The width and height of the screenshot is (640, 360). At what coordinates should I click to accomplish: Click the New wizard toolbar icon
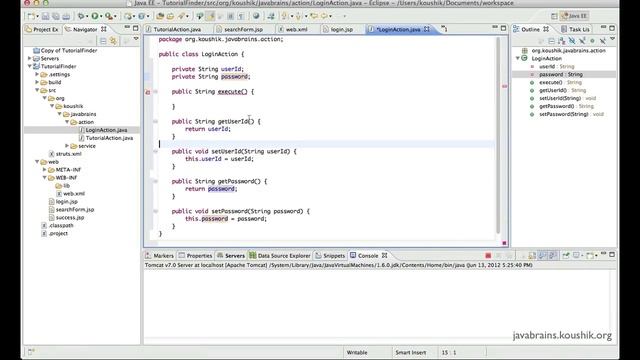31,16
